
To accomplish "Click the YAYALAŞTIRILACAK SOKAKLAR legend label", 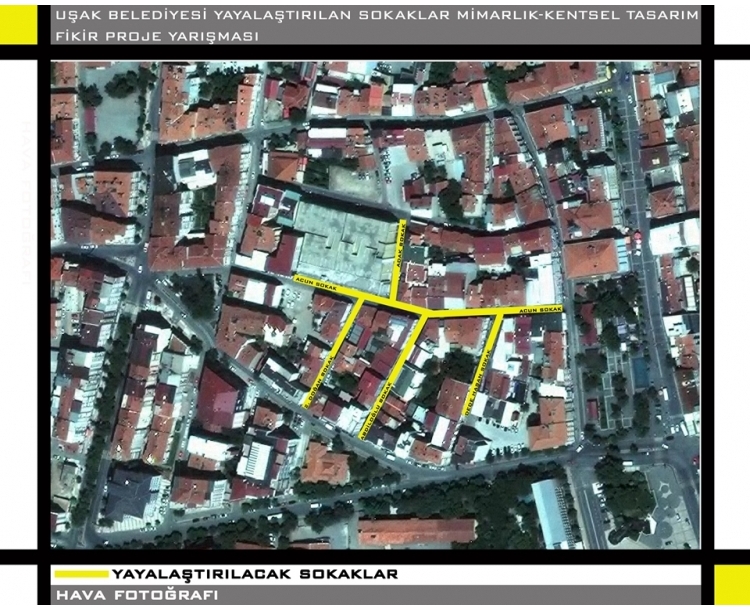I will click(x=255, y=575).
